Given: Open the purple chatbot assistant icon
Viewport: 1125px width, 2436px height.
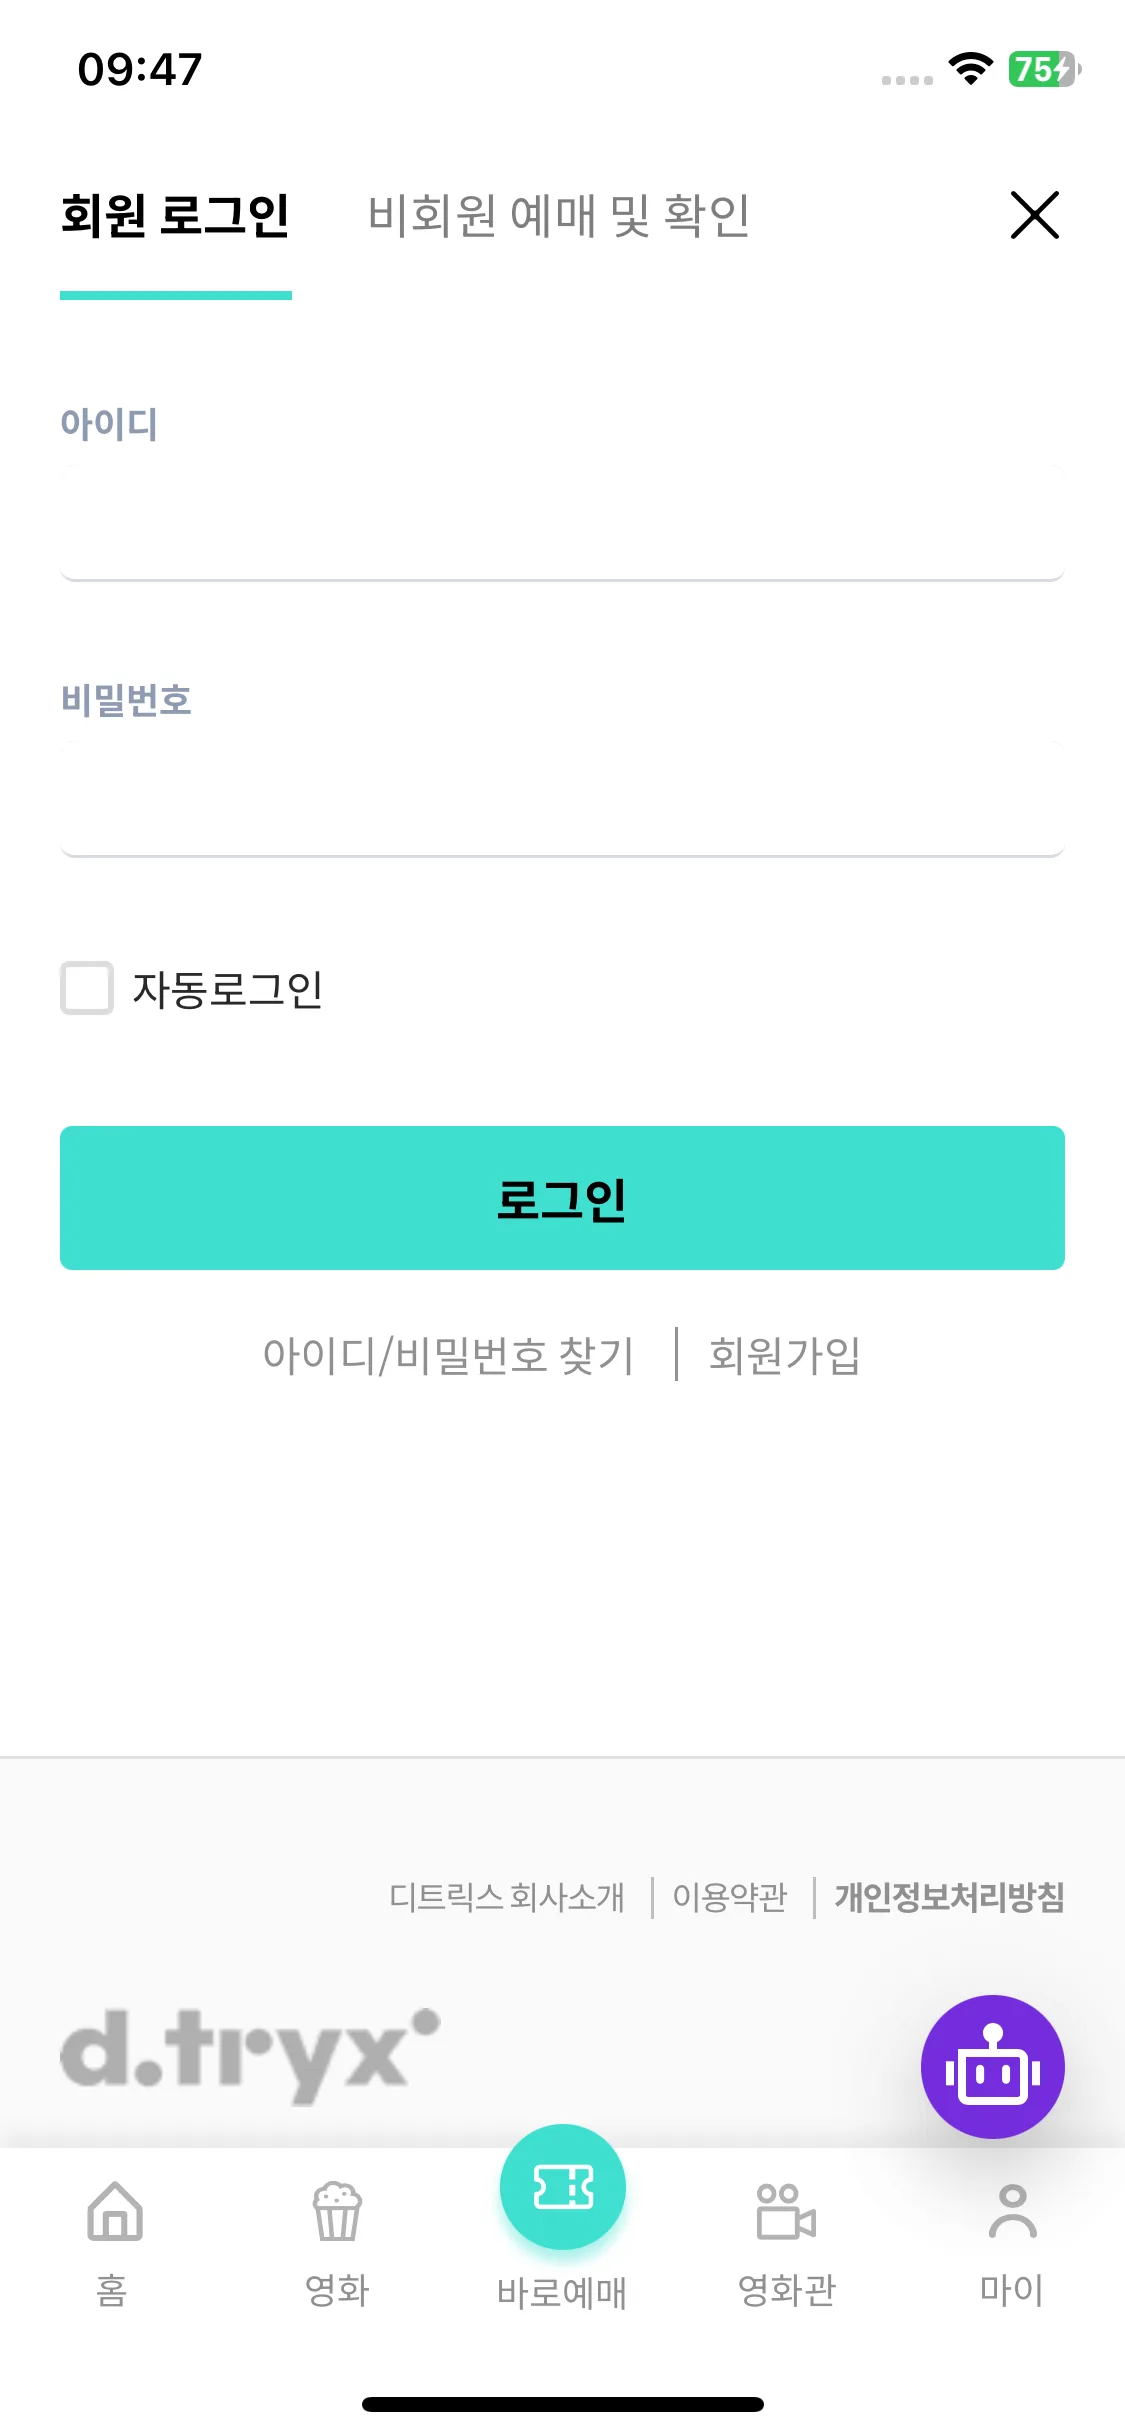Looking at the screenshot, I should pos(992,2066).
